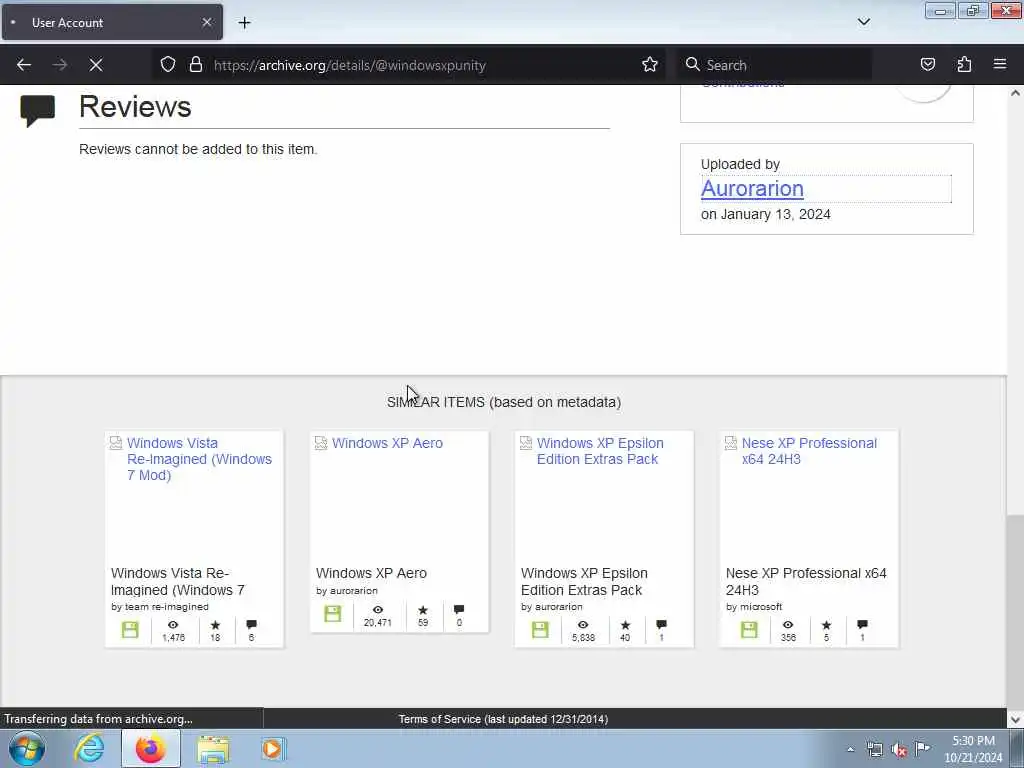Screen dimensions: 1024x768
Task: Click favorites star showing 18
Action: (x=215, y=625)
